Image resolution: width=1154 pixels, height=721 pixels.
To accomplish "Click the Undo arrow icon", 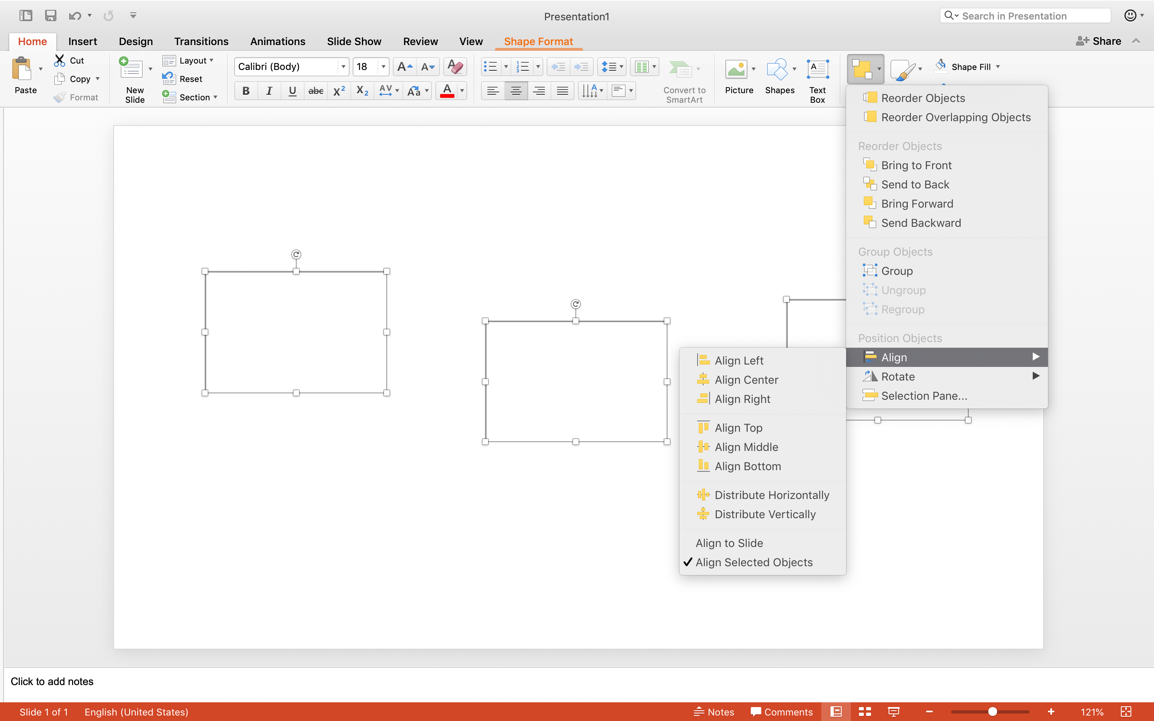I will [x=75, y=15].
